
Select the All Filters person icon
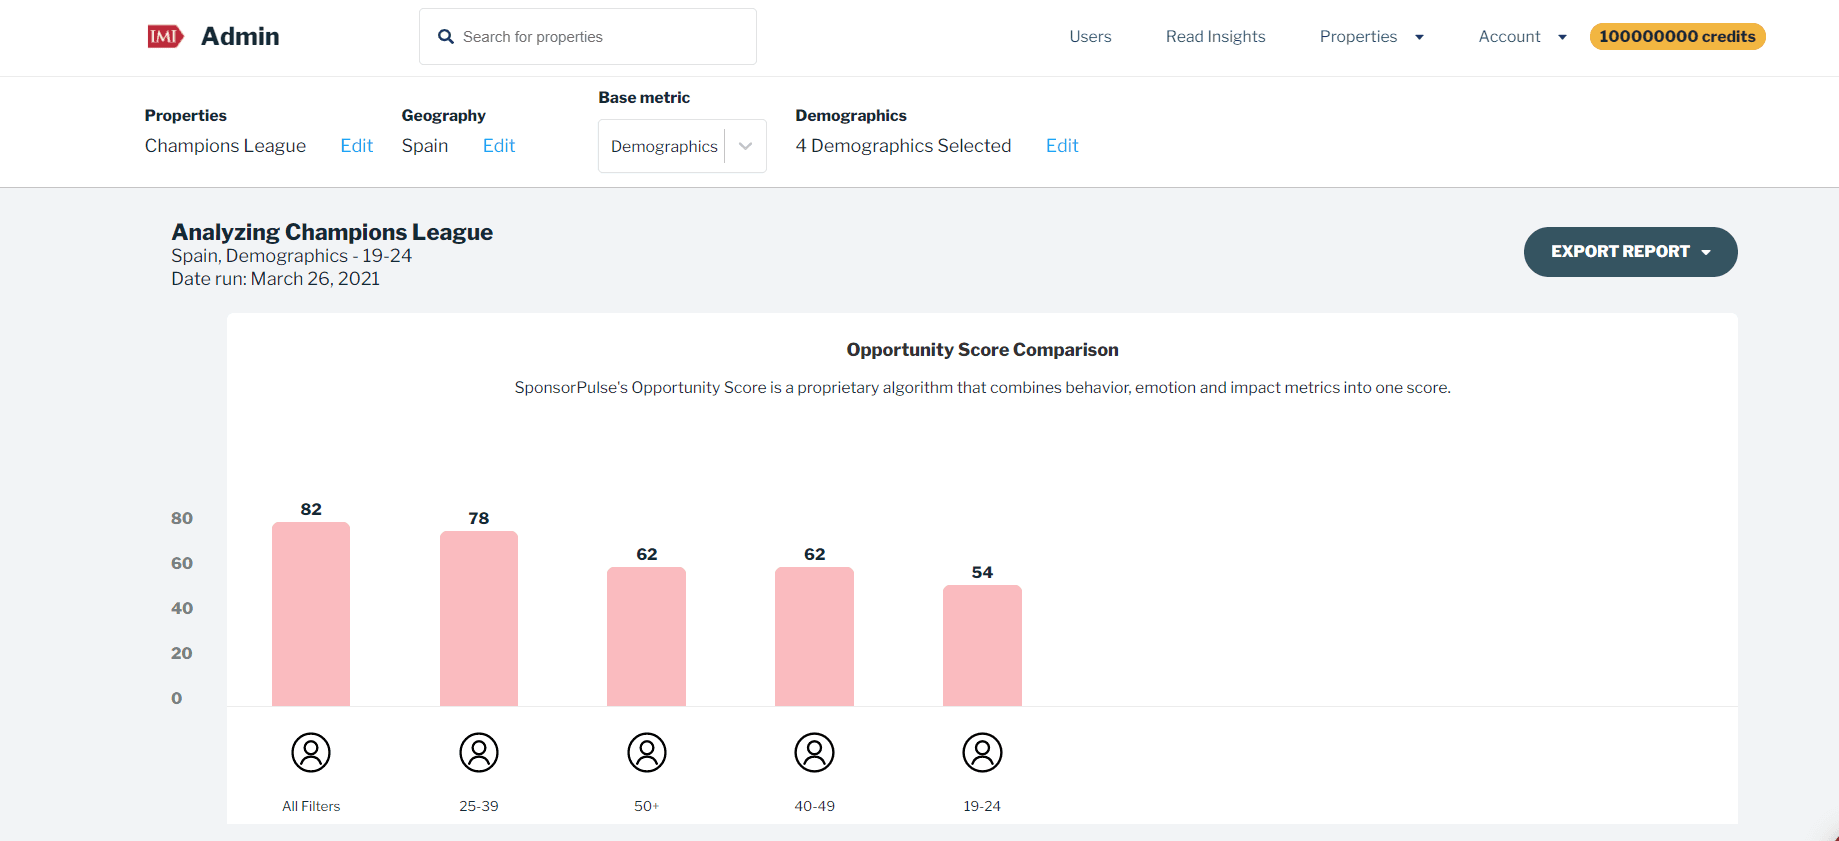pyautogui.click(x=311, y=752)
